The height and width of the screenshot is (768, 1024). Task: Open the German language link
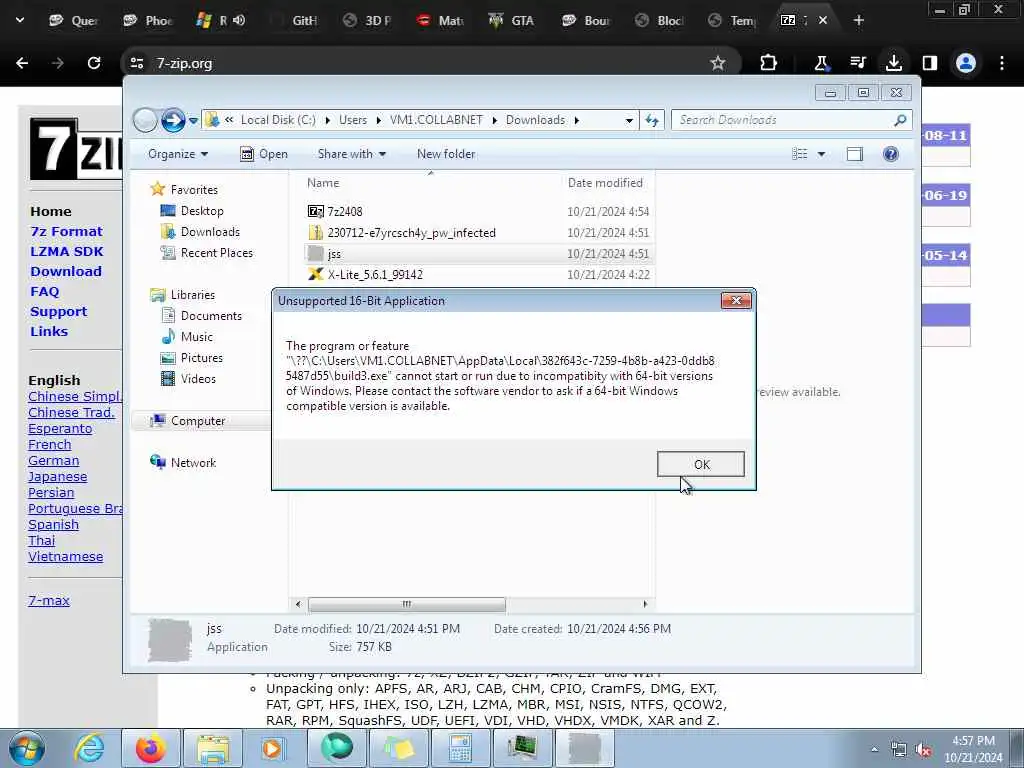tap(54, 460)
